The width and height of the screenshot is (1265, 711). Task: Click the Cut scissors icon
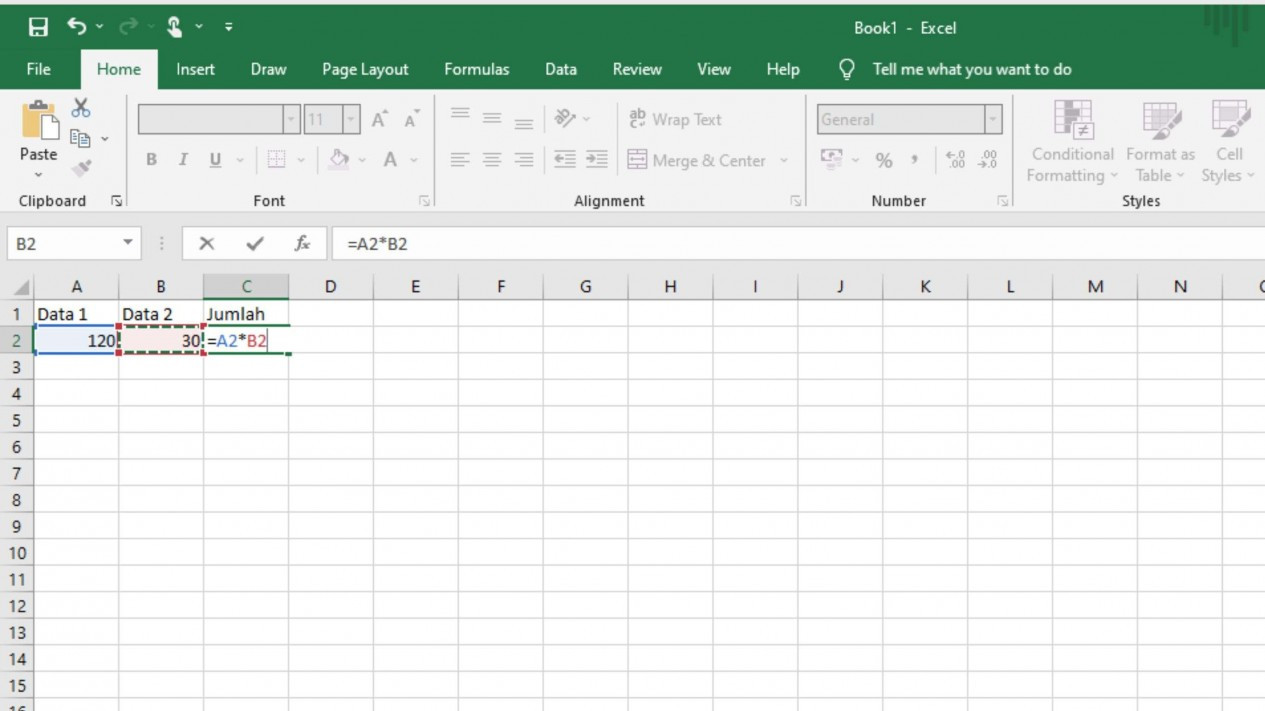click(81, 107)
